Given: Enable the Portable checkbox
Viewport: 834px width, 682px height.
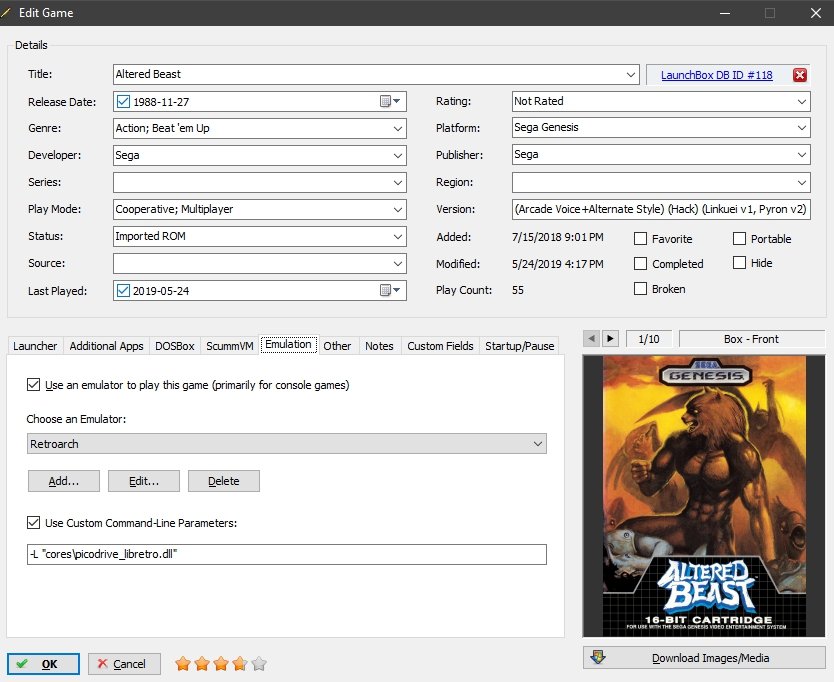Looking at the screenshot, I should coord(739,238).
